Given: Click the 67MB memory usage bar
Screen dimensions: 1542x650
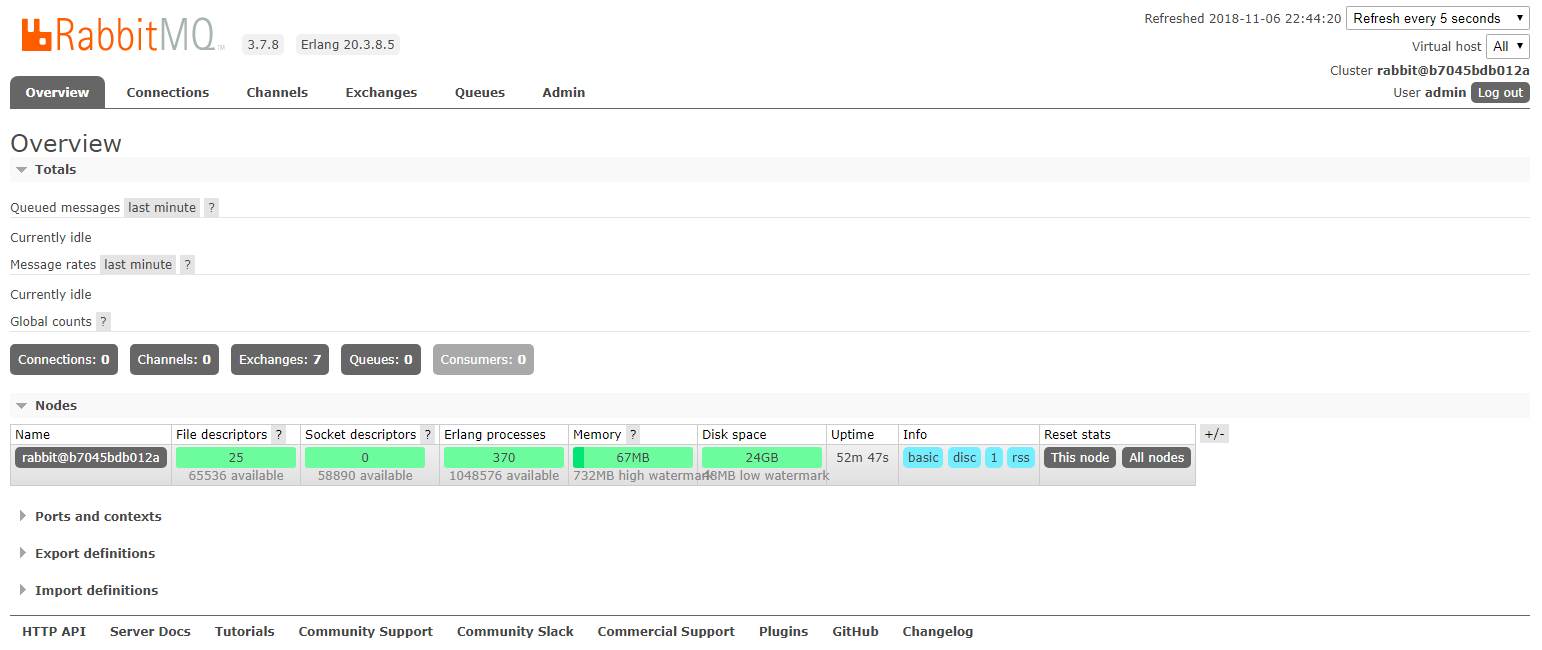Looking at the screenshot, I should point(633,458).
